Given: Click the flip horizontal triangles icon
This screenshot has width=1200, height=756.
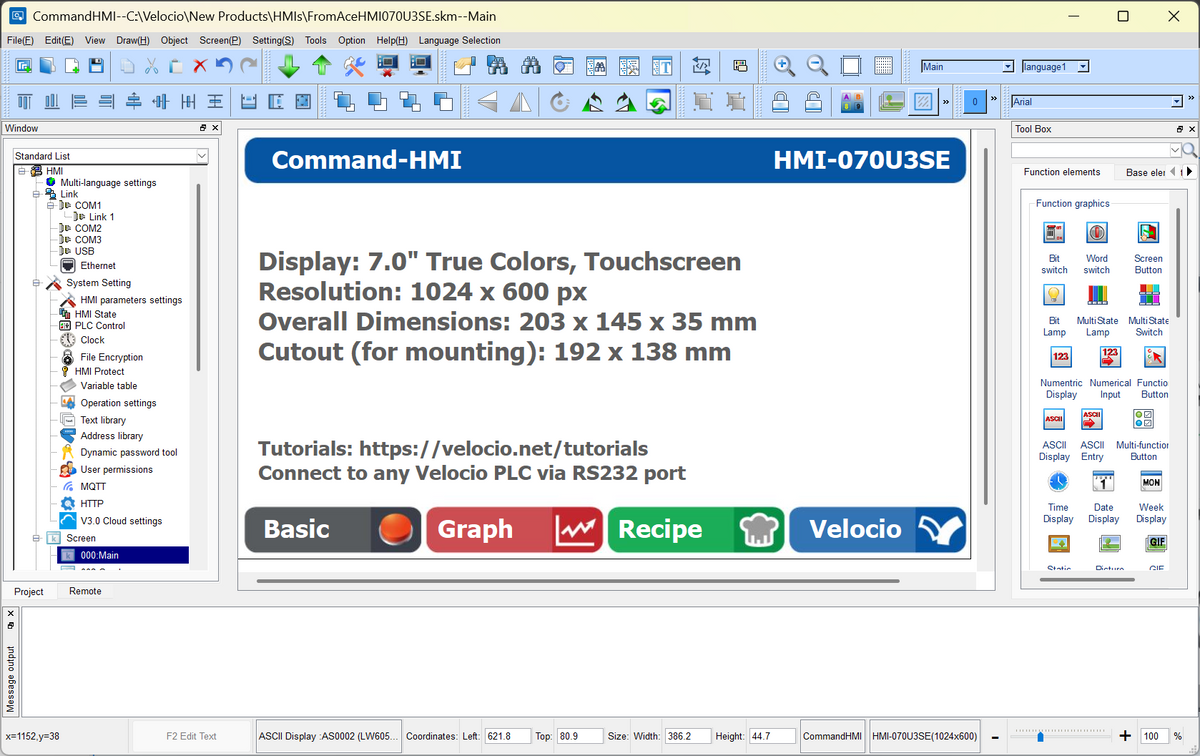Looking at the screenshot, I should [x=521, y=101].
